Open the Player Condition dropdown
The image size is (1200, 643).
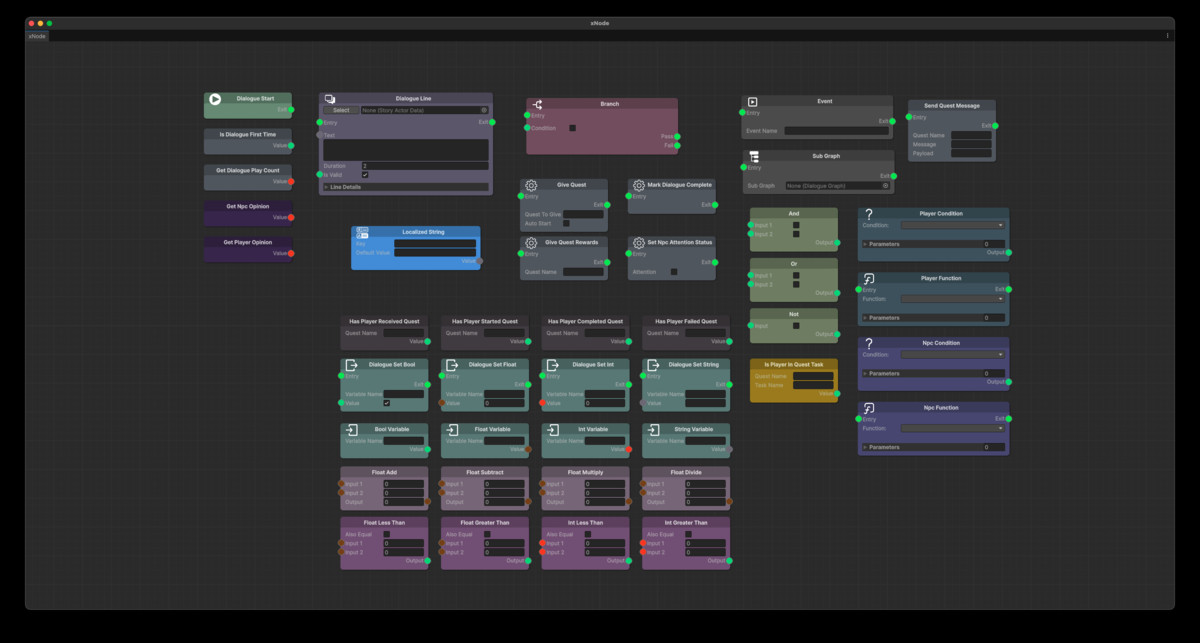tap(952, 225)
